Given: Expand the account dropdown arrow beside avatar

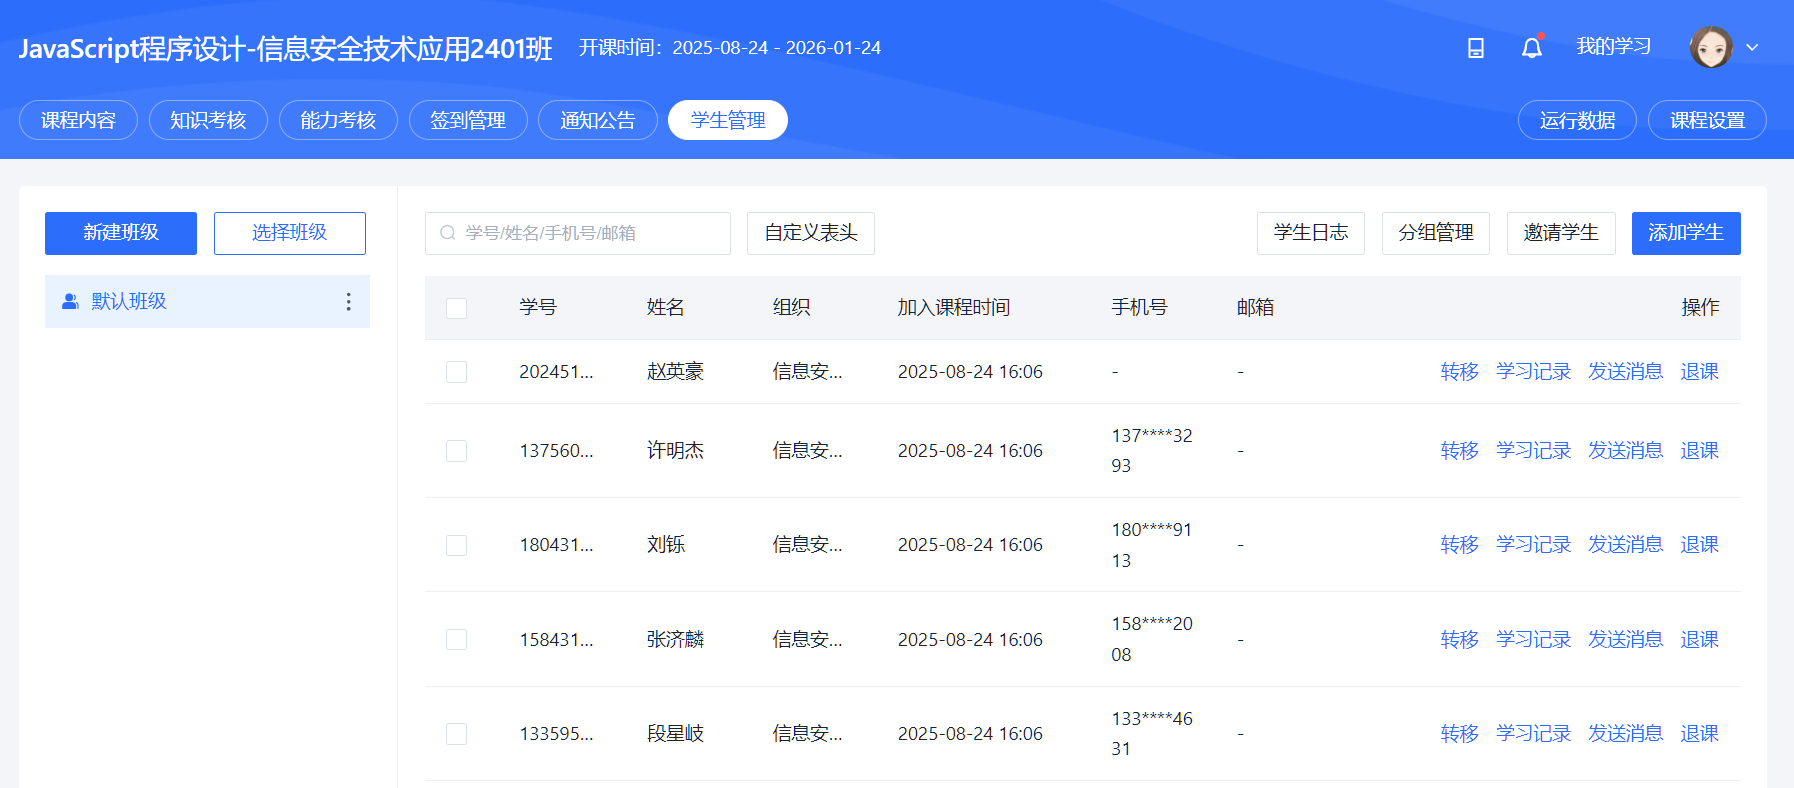Looking at the screenshot, I should [x=1752, y=47].
